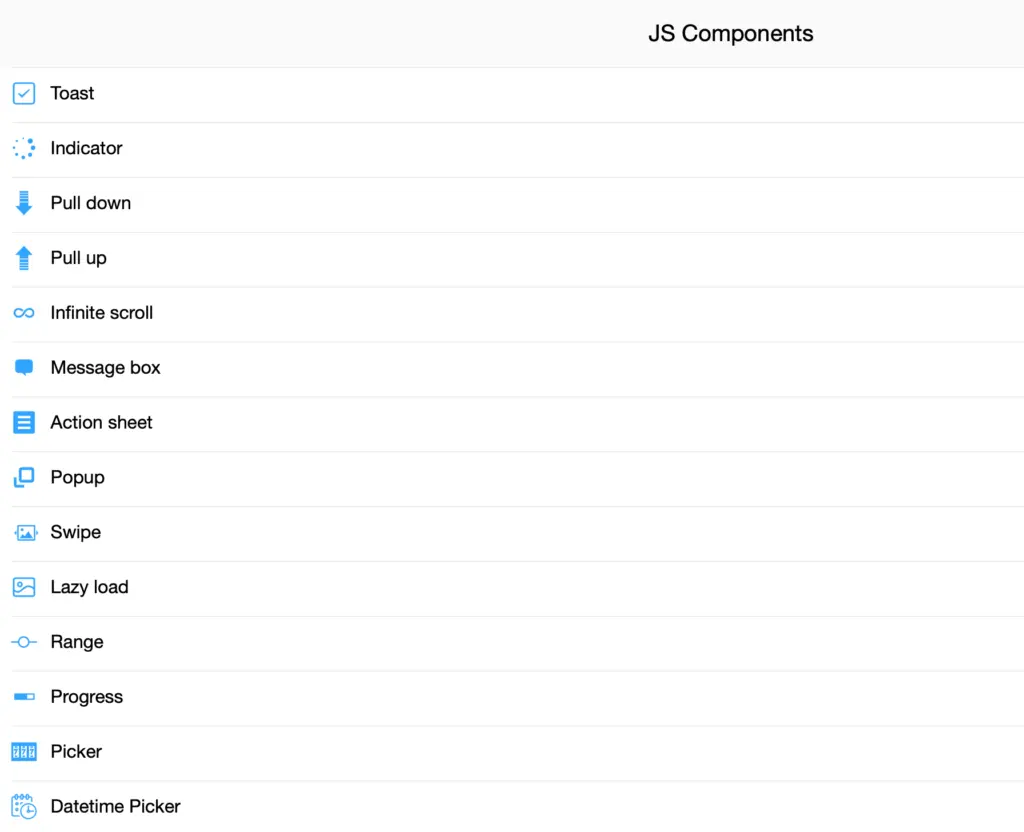This screenshot has height=832, width=1024.
Task: Click the Picker columns icon
Action: 24,751
